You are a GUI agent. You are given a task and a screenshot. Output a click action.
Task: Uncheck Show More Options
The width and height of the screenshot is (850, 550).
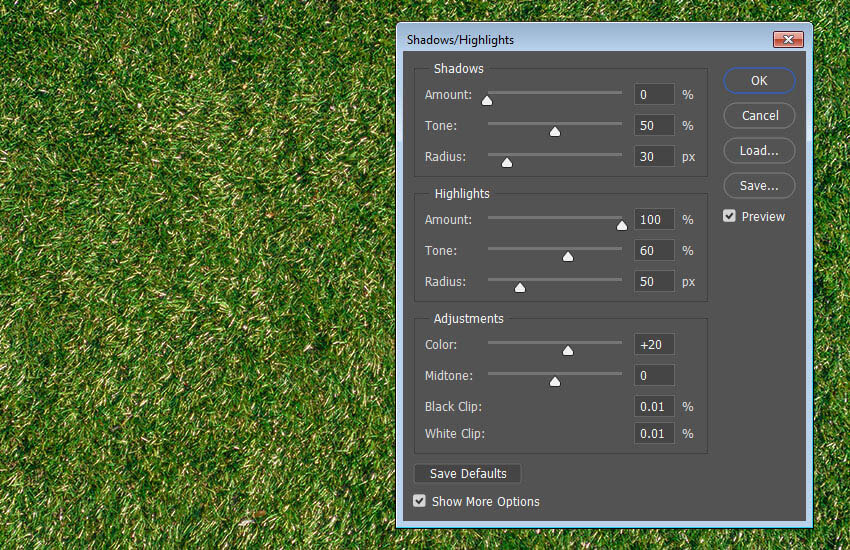point(420,502)
